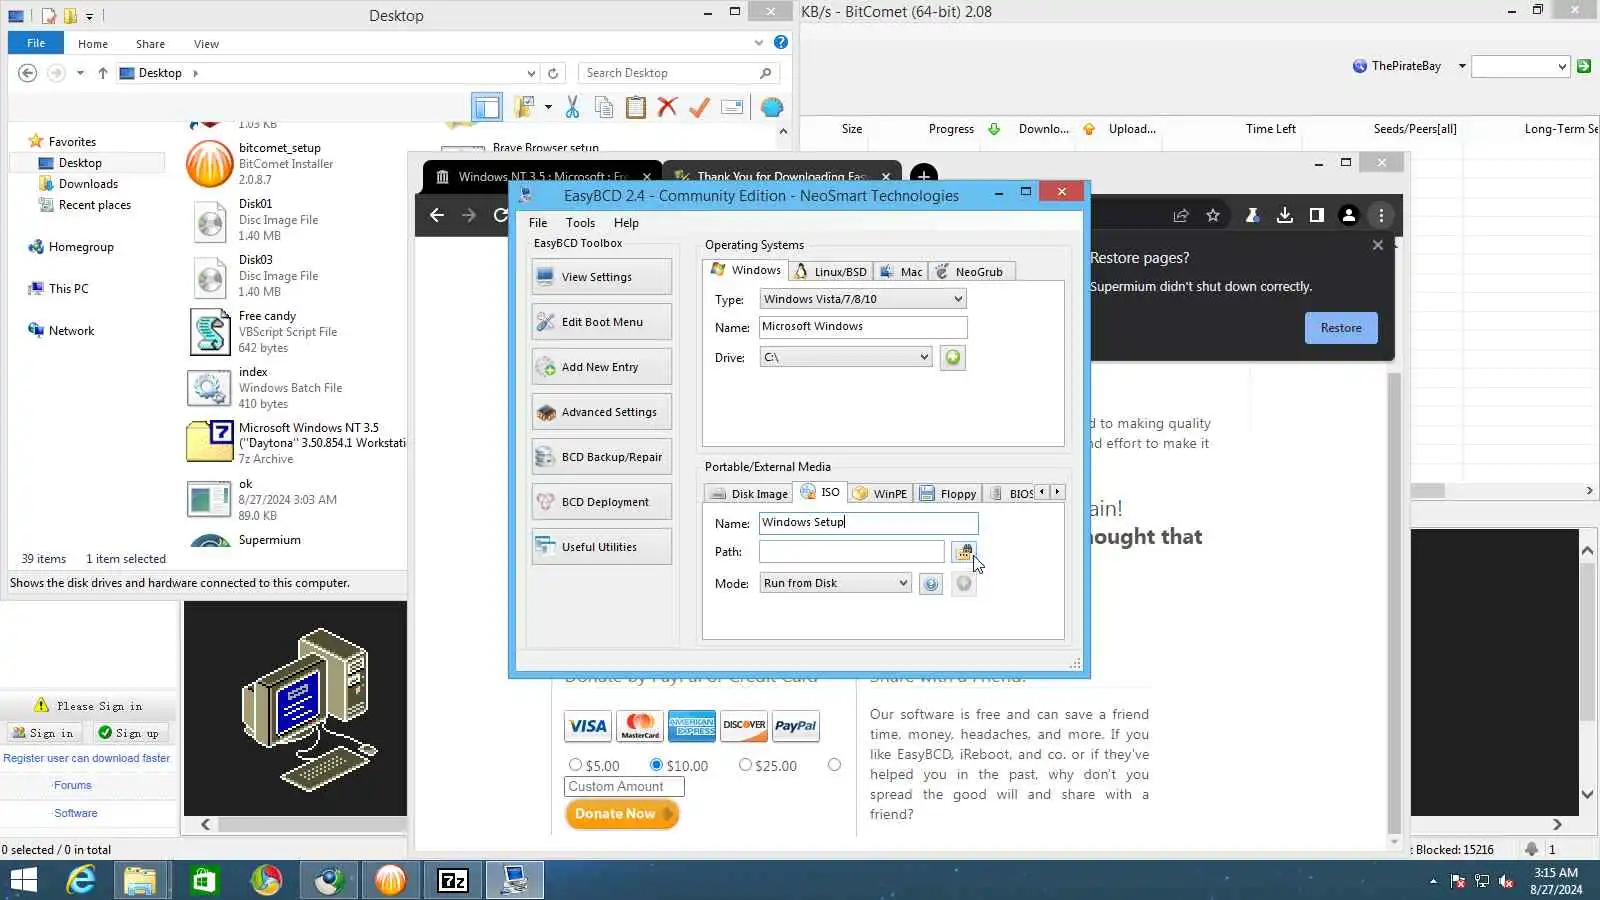Click the empty ISO Path field
The width and height of the screenshot is (1600, 900).
(851, 552)
